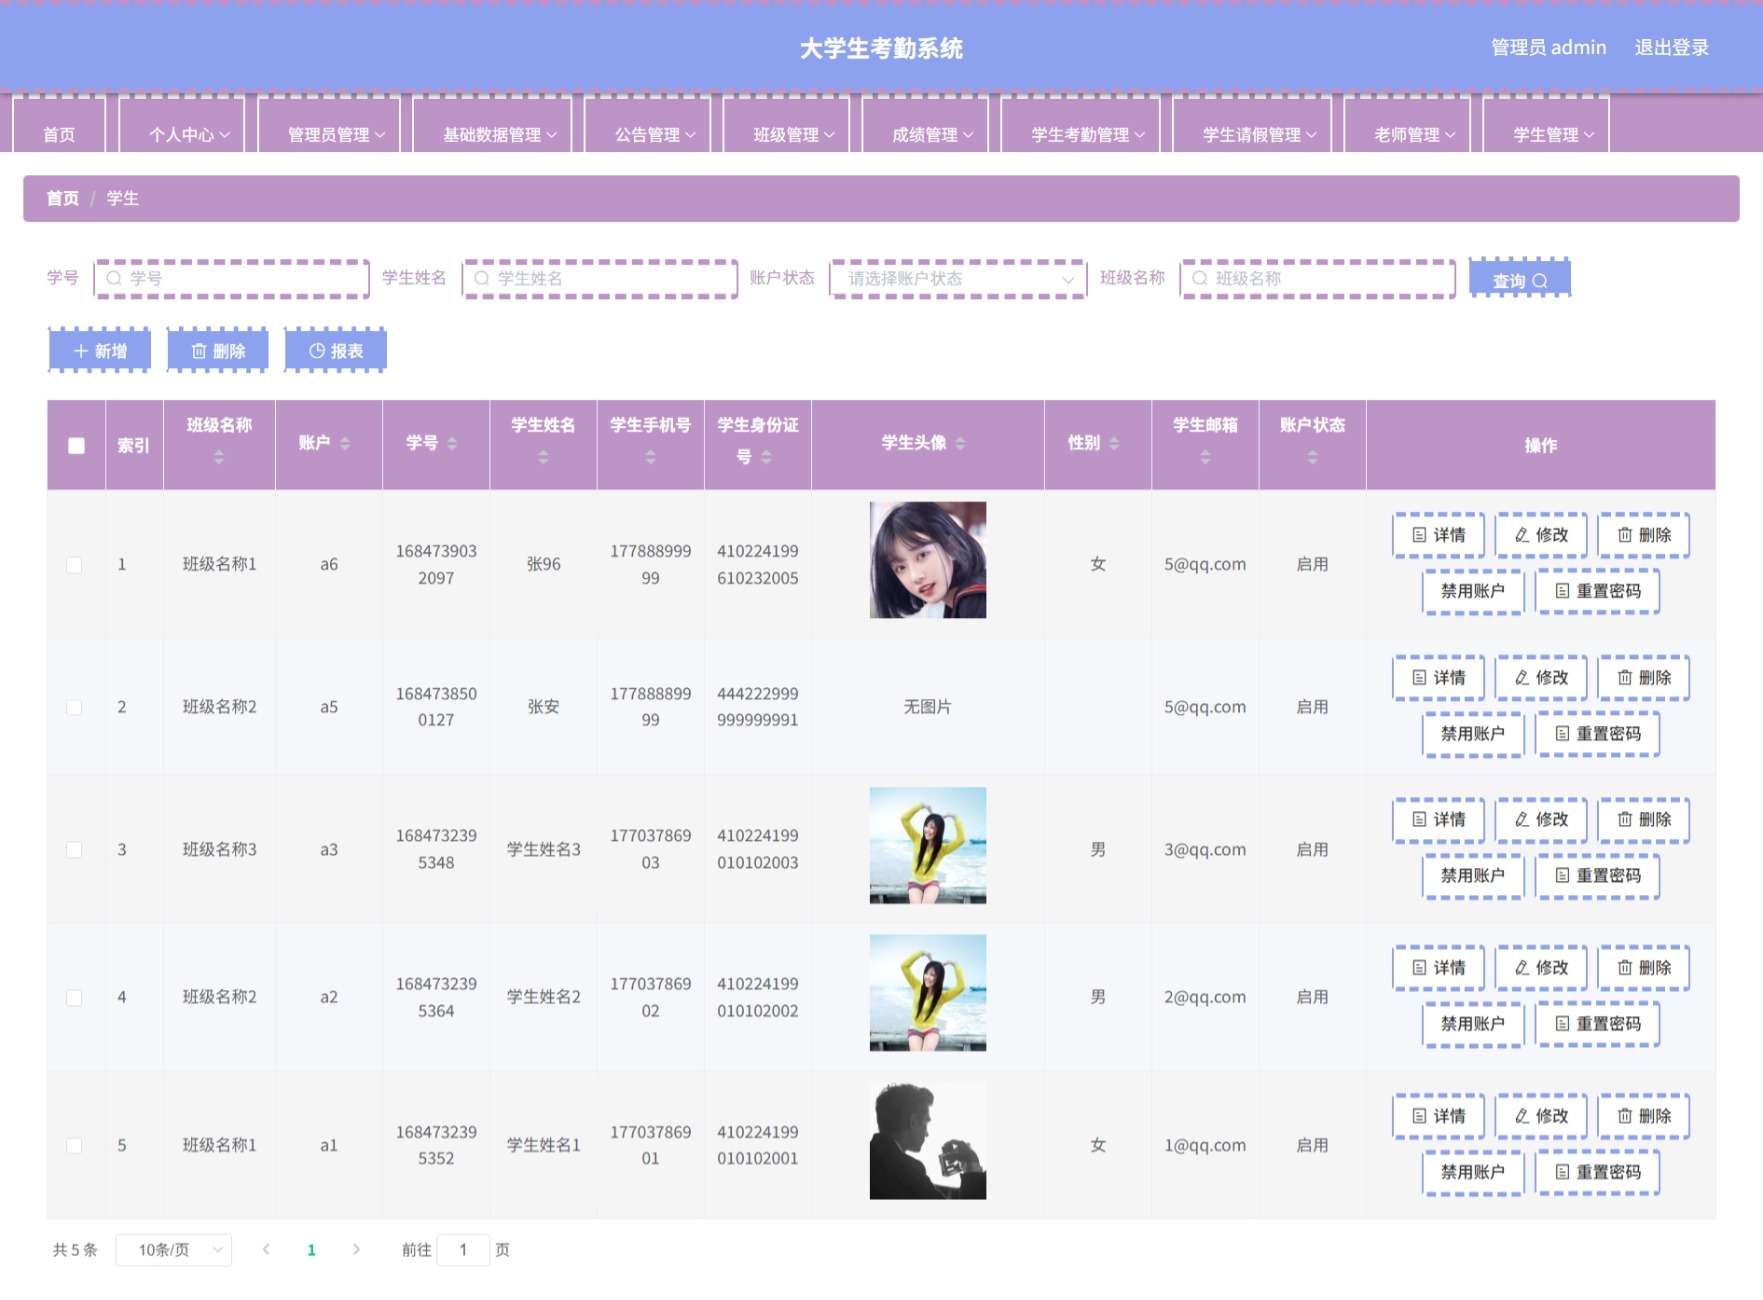Click 报表 button
The height and width of the screenshot is (1300, 1763).
pos(336,350)
